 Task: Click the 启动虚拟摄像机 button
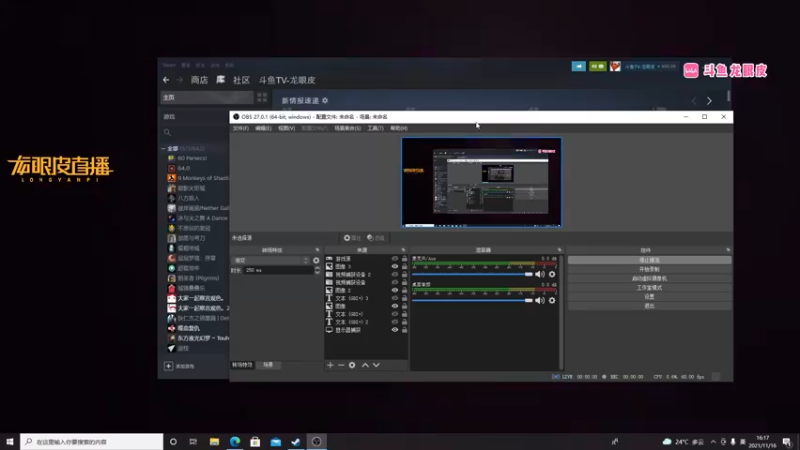649,279
